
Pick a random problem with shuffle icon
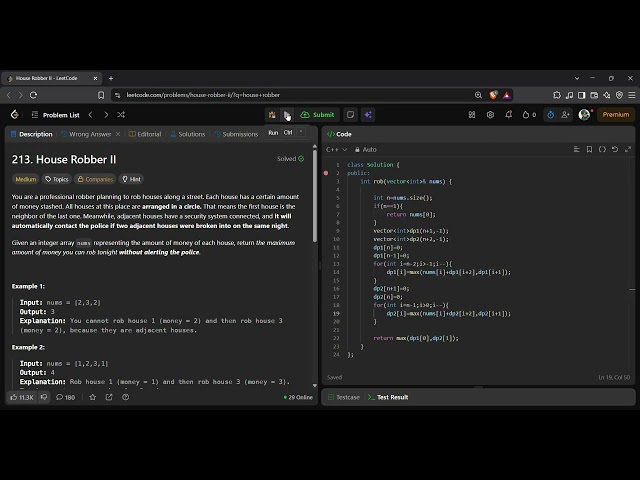point(121,115)
